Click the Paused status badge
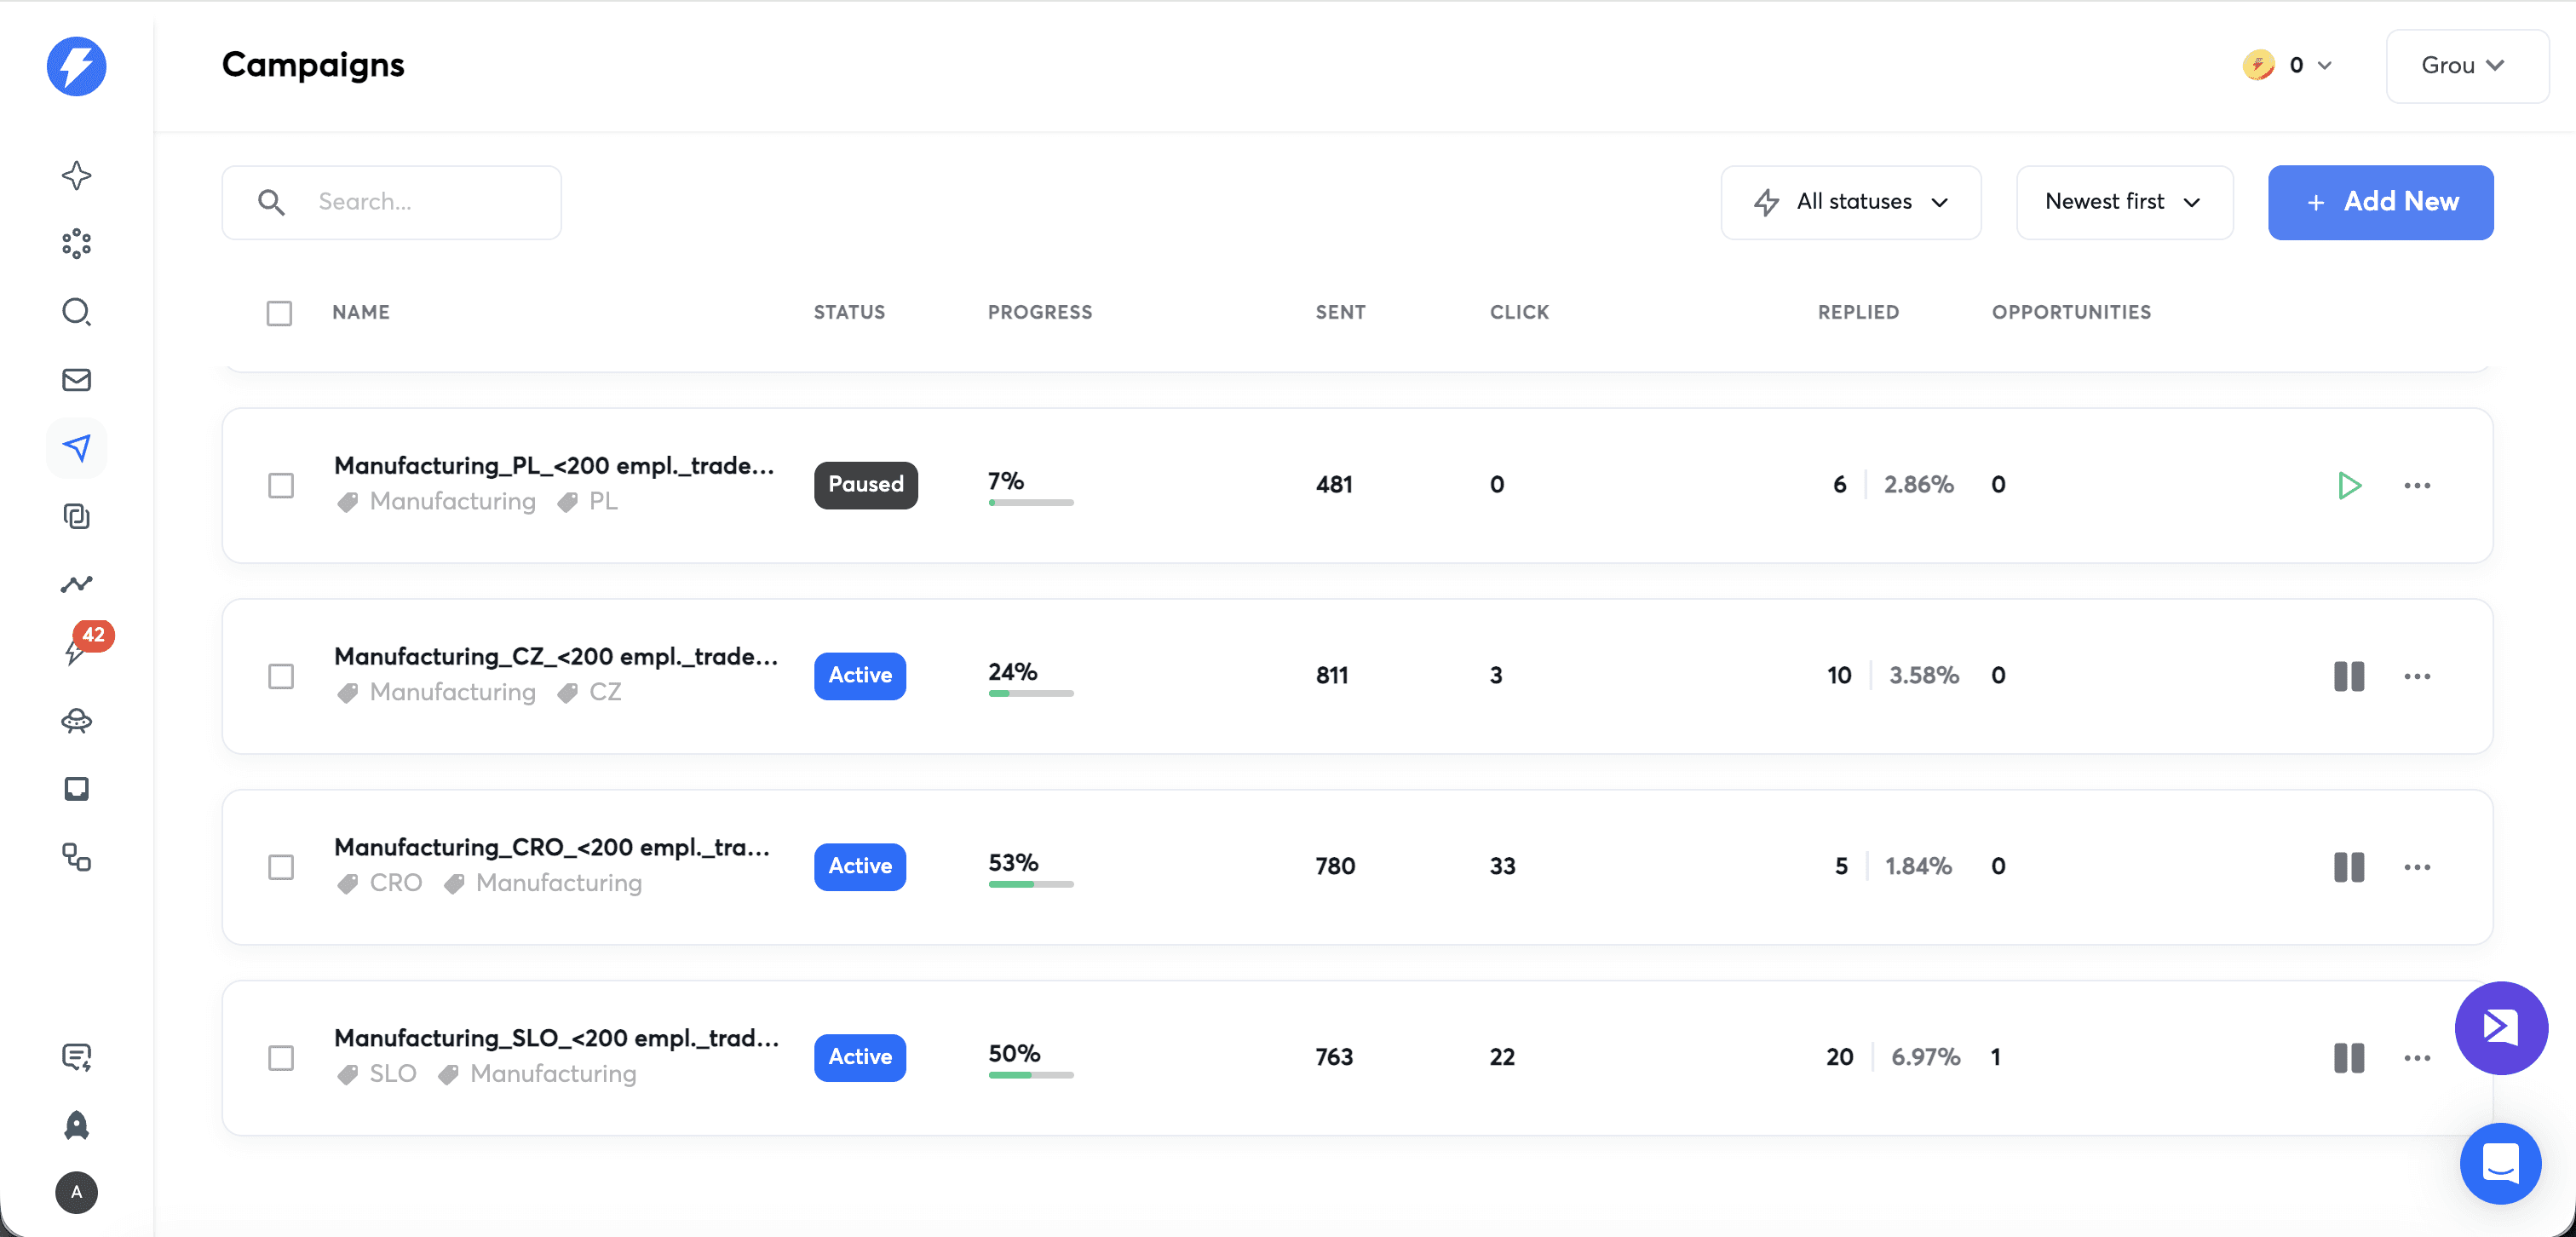 coord(865,485)
